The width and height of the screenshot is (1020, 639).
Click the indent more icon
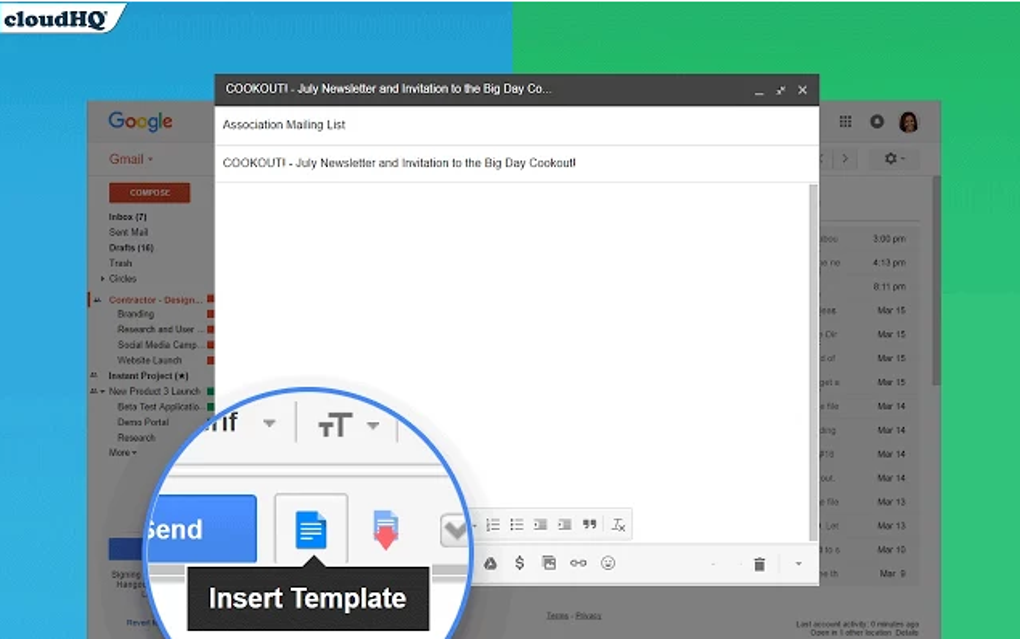pos(565,524)
